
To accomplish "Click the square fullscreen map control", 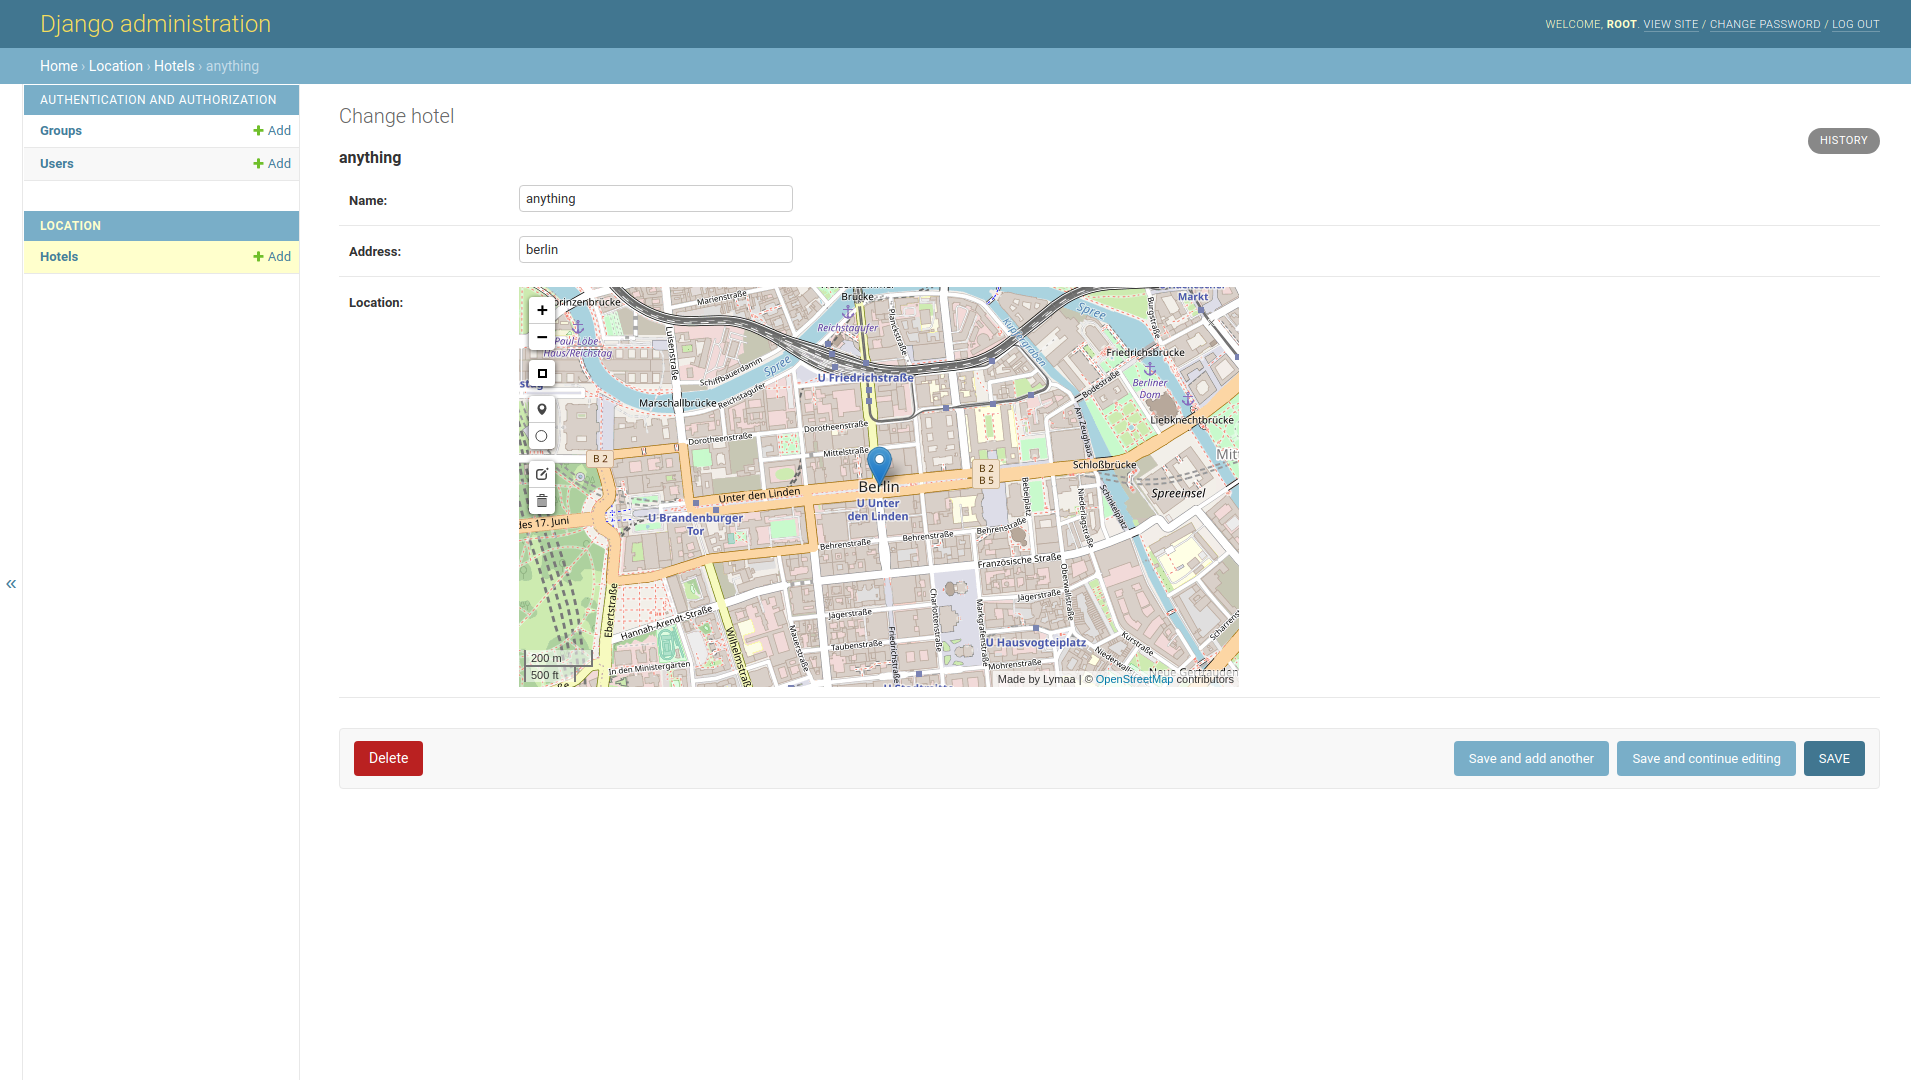I will point(541,373).
